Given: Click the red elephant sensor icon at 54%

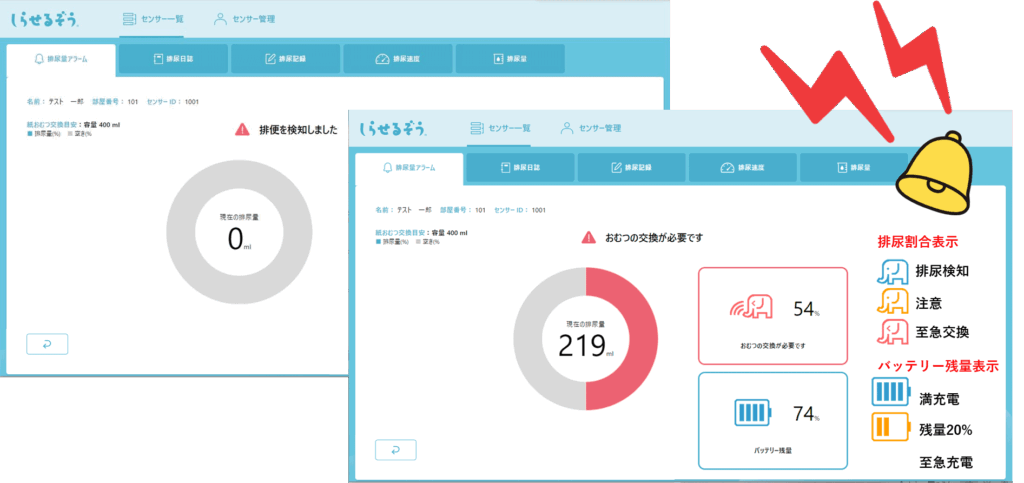Looking at the screenshot, I should [751, 307].
